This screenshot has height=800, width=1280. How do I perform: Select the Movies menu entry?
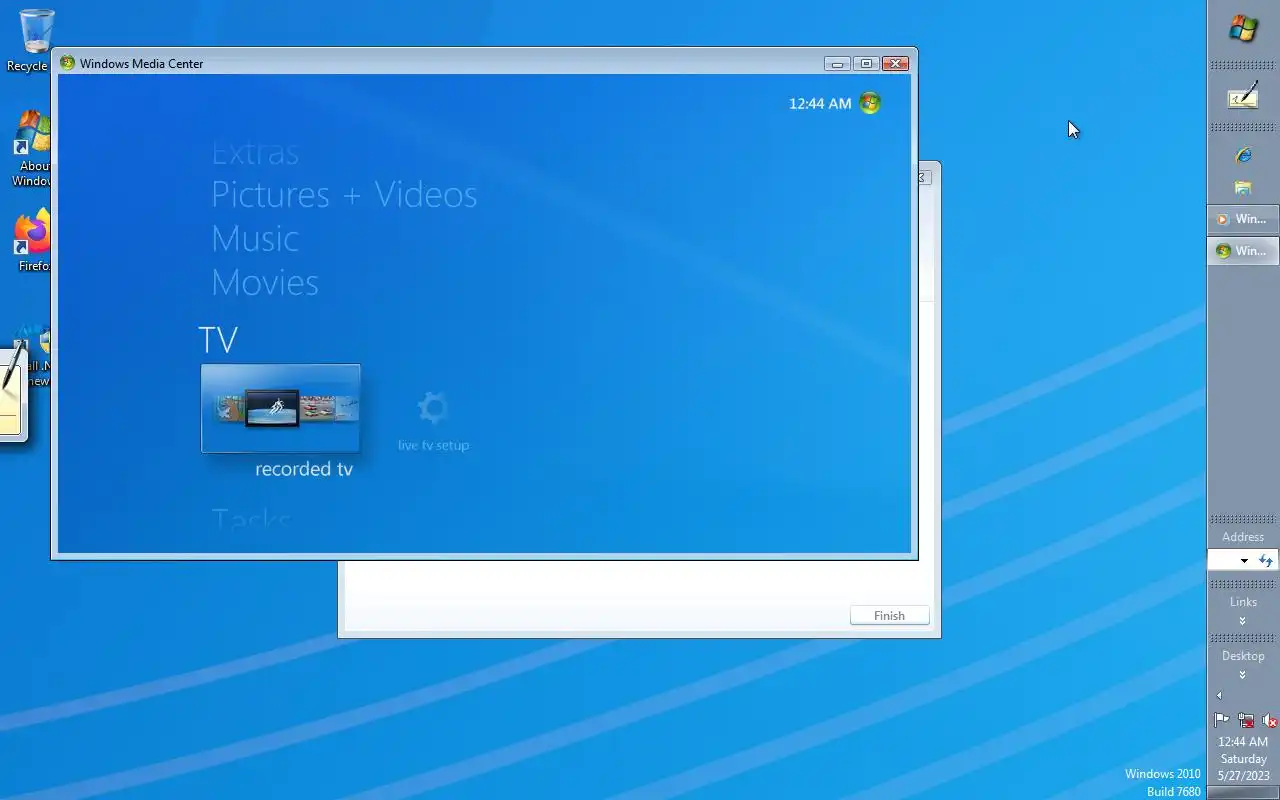(265, 283)
